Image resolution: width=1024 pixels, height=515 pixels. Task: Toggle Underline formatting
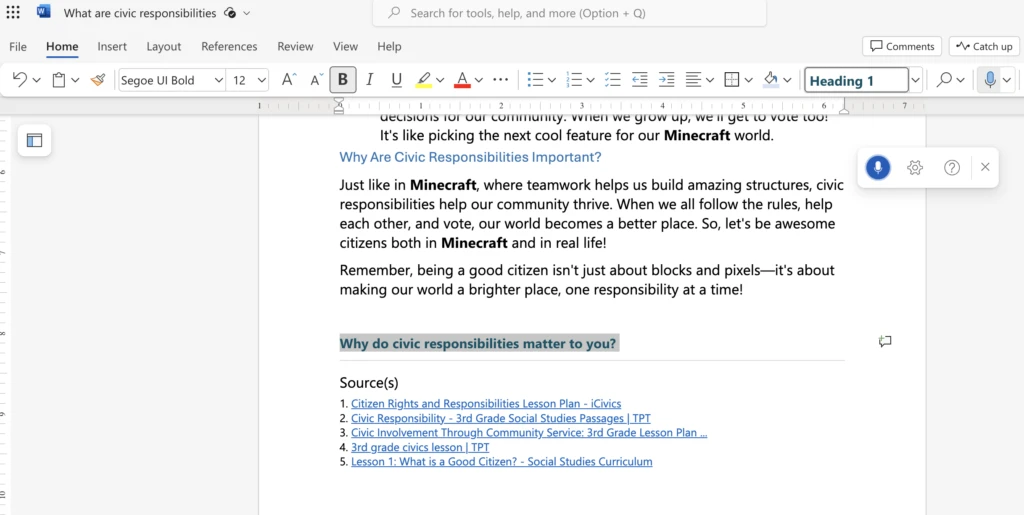point(396,80)
